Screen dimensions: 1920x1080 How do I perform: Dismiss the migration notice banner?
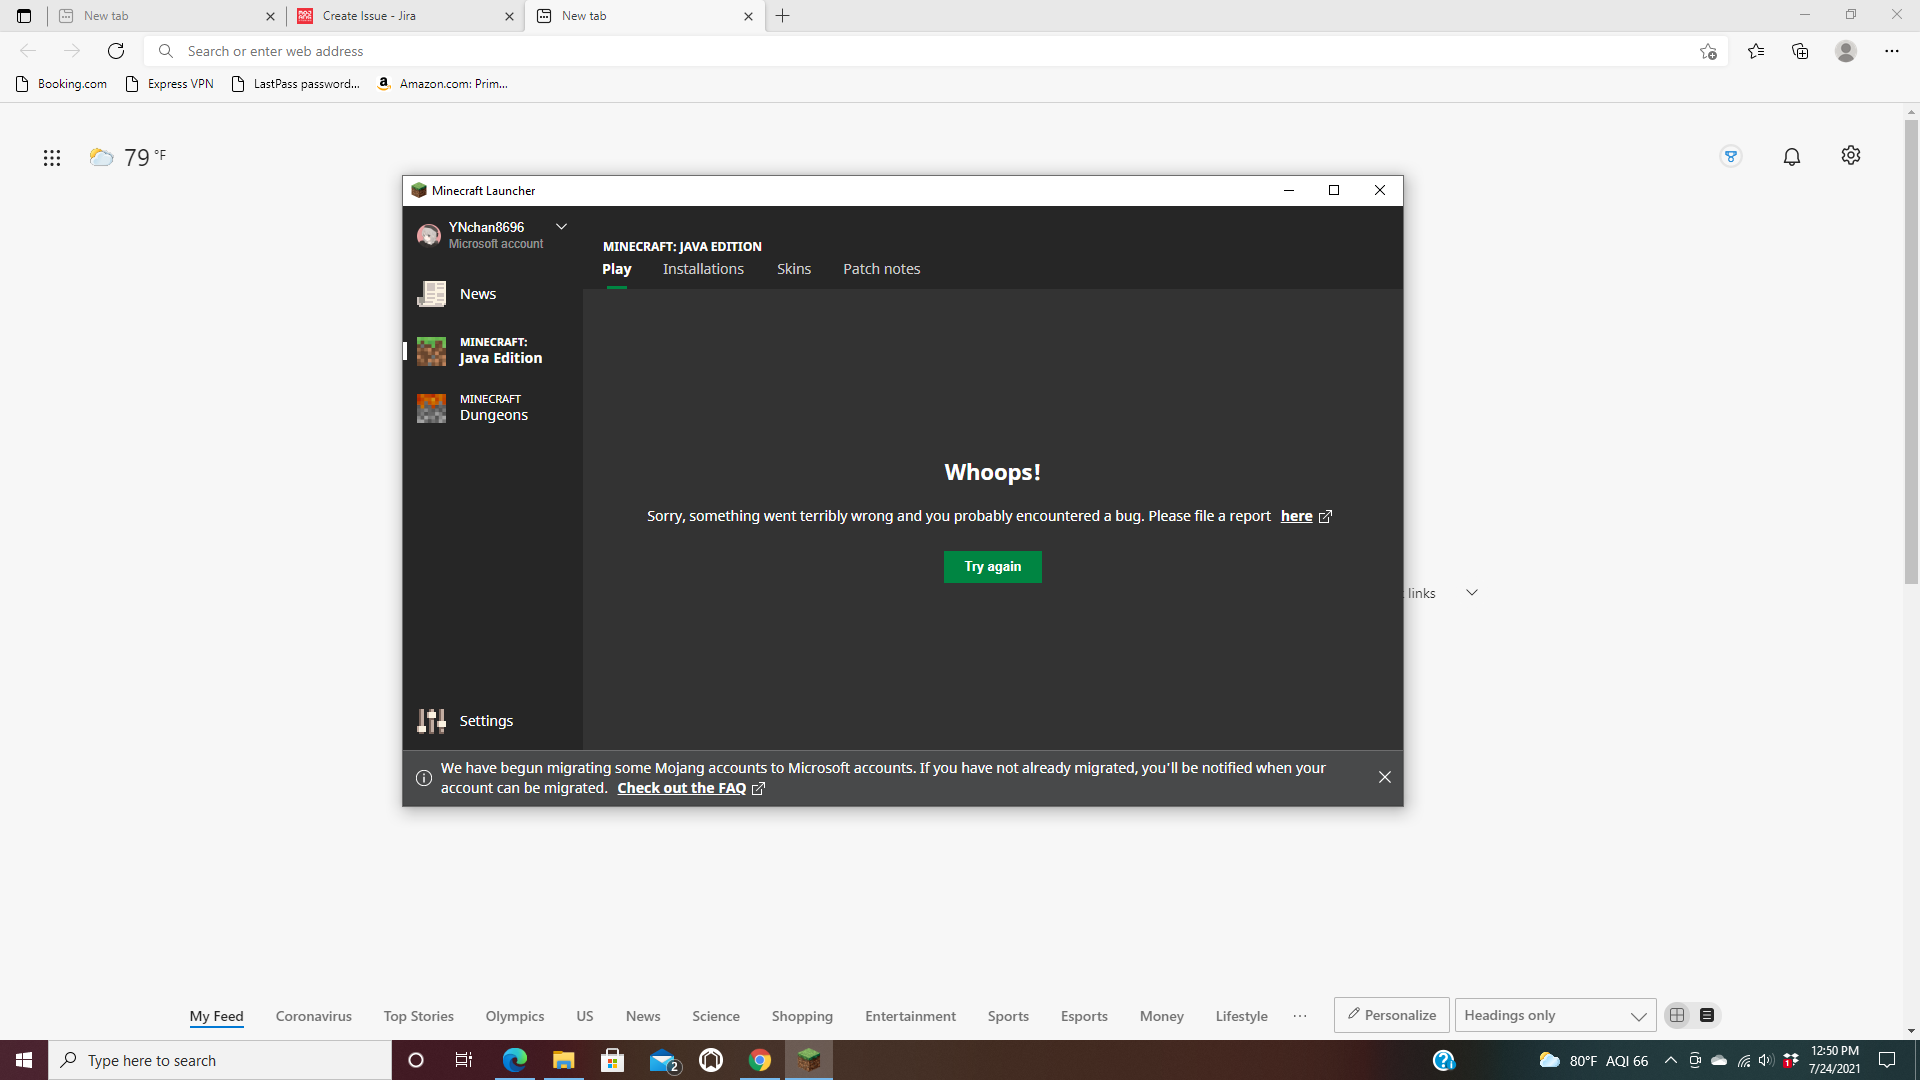point(1384,777)
